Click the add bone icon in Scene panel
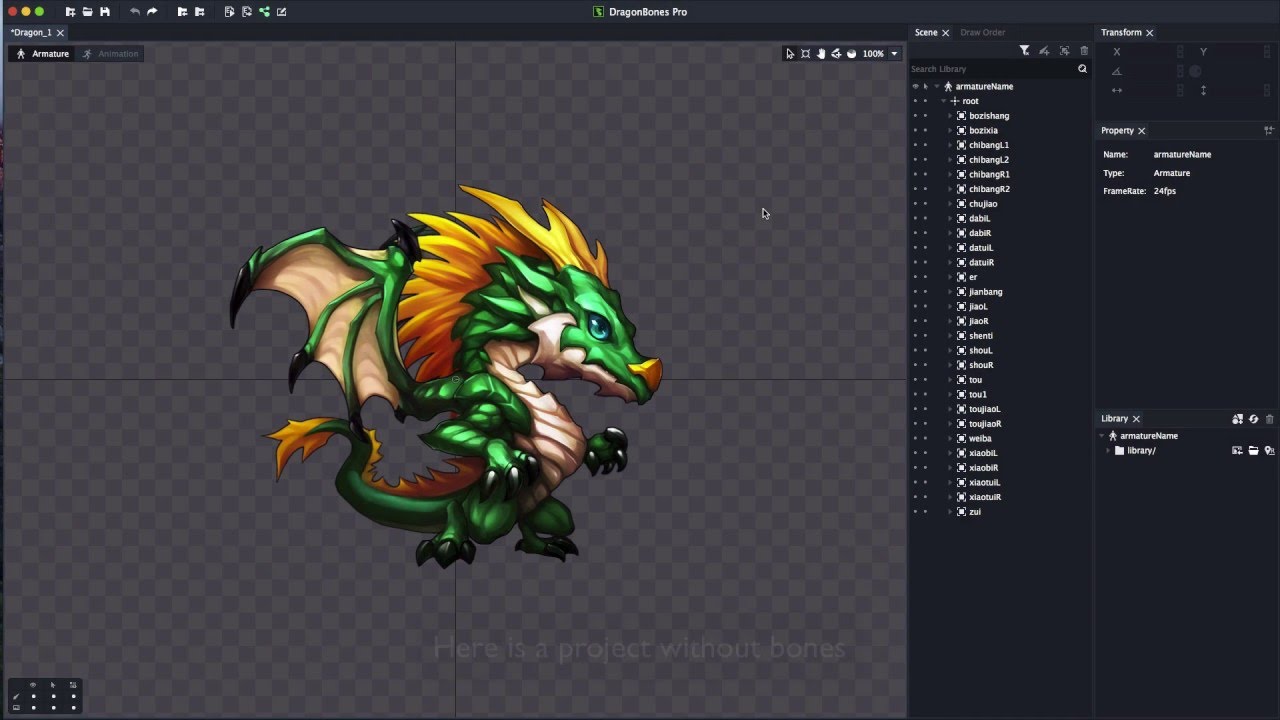The width and height of the screenshot is (1280, 720). click(x=1044, y=50)
